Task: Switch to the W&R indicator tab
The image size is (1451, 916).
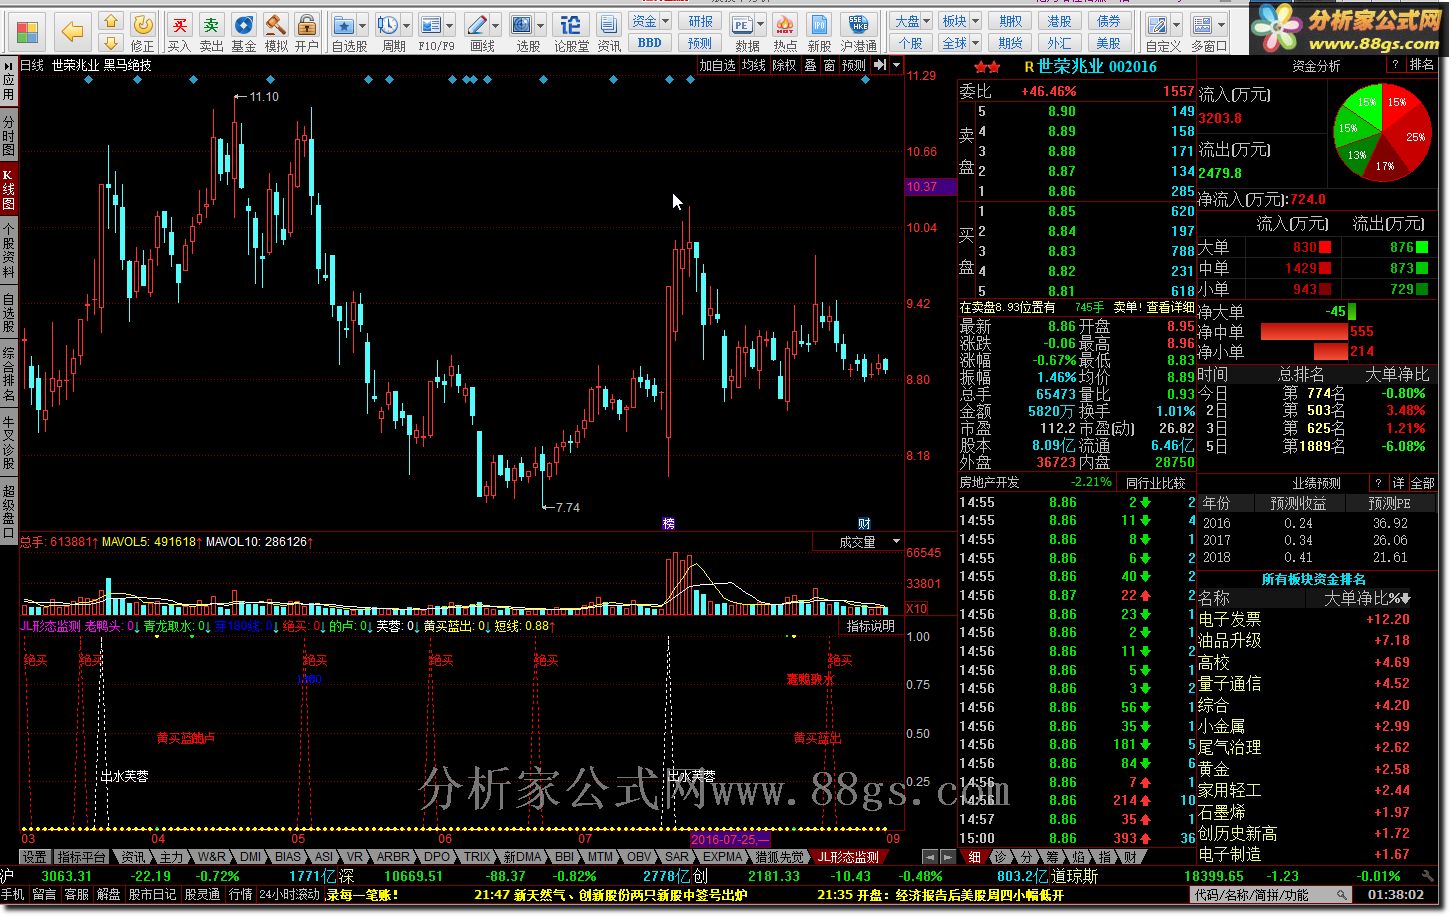Action: pos(212,858)
